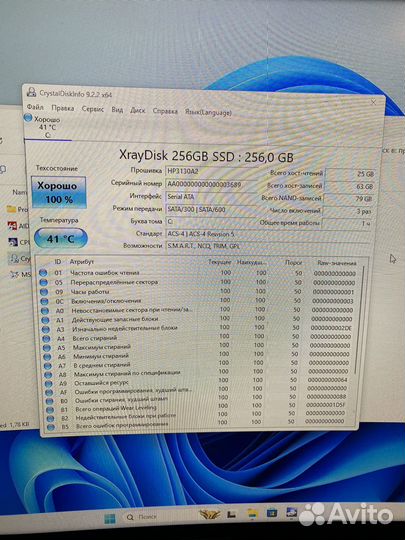The height and width of the screenshot is (540, 405).
Task: Click the Raw-значения column header
Action: point(336,263)
